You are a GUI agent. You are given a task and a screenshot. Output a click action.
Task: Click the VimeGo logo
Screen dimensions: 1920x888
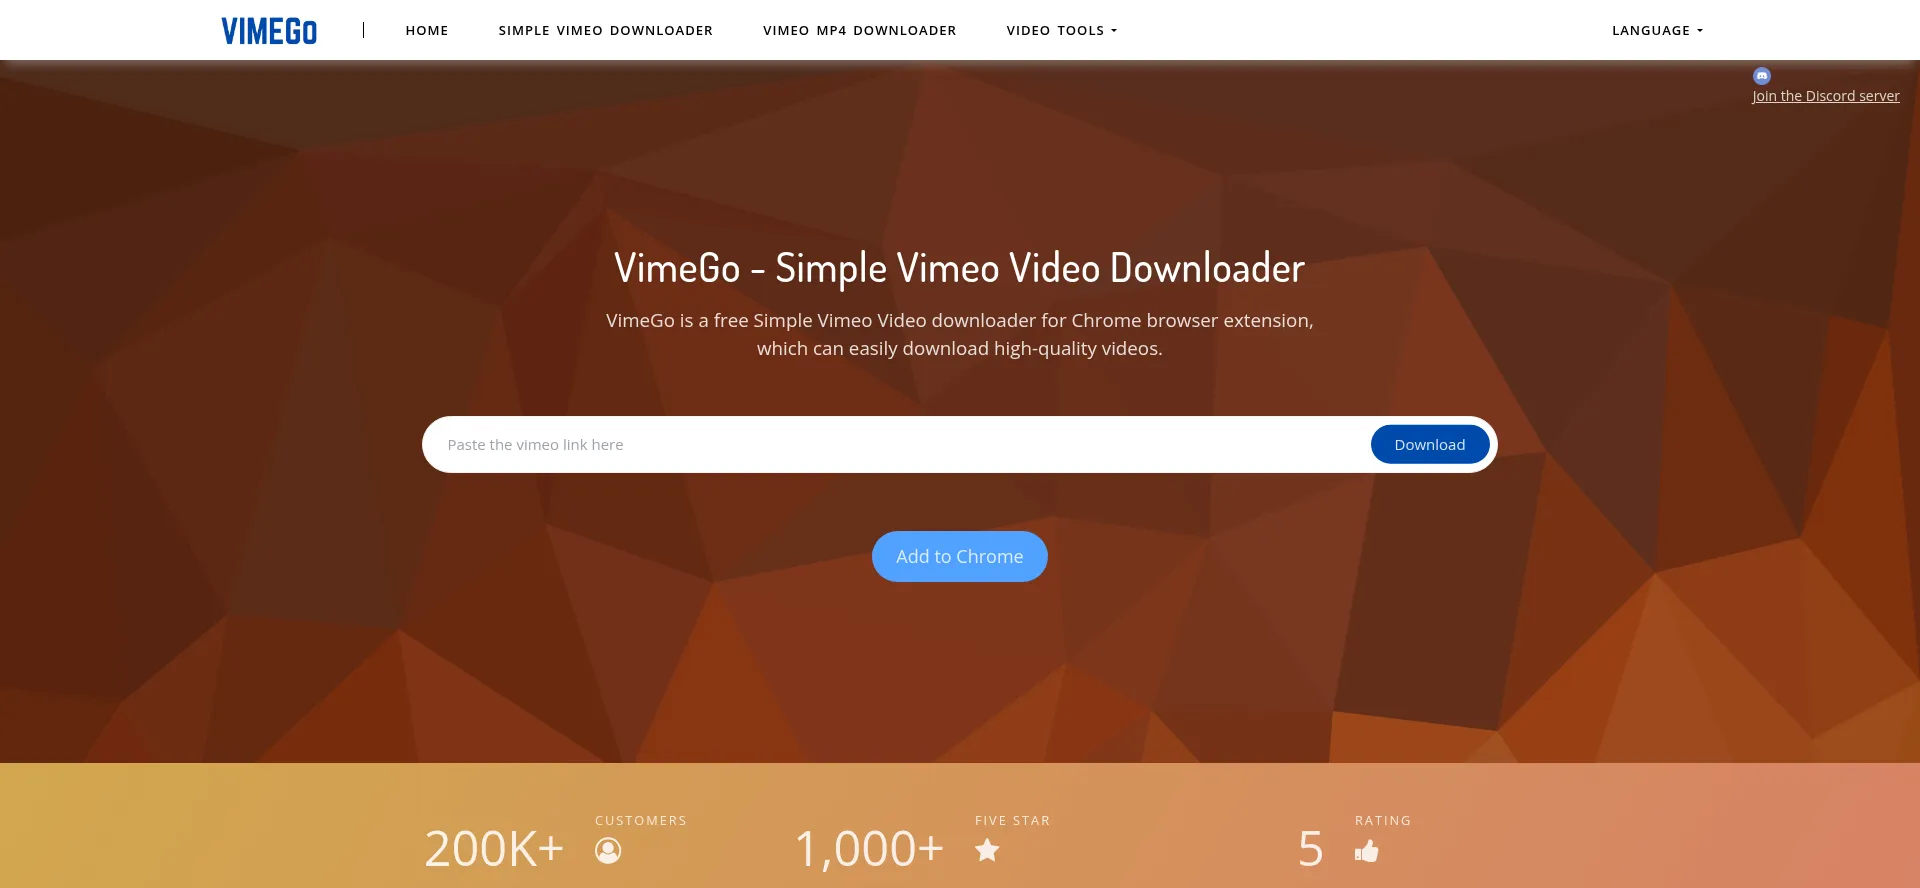coord(269,31)
